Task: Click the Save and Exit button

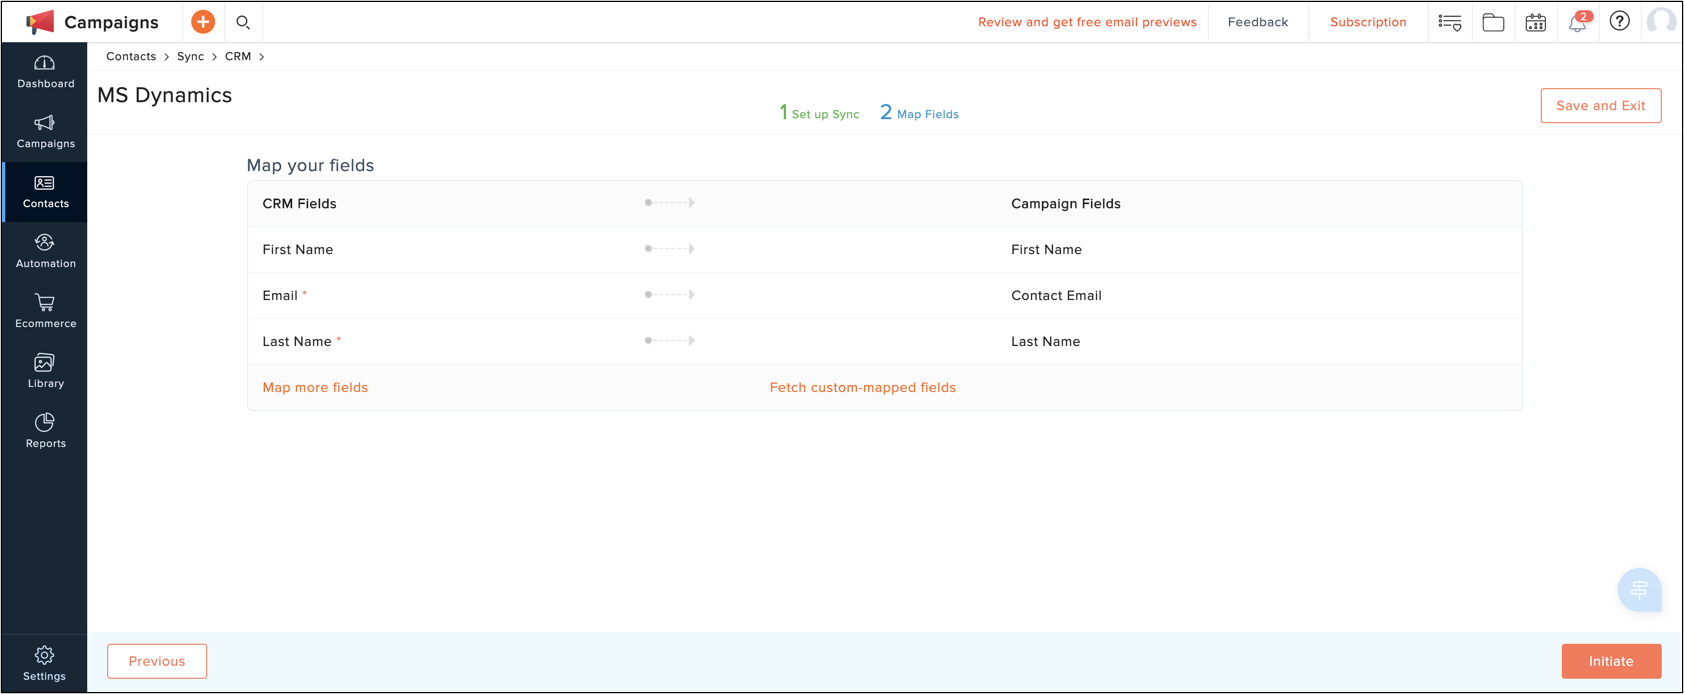Action: click(1601, 106)
